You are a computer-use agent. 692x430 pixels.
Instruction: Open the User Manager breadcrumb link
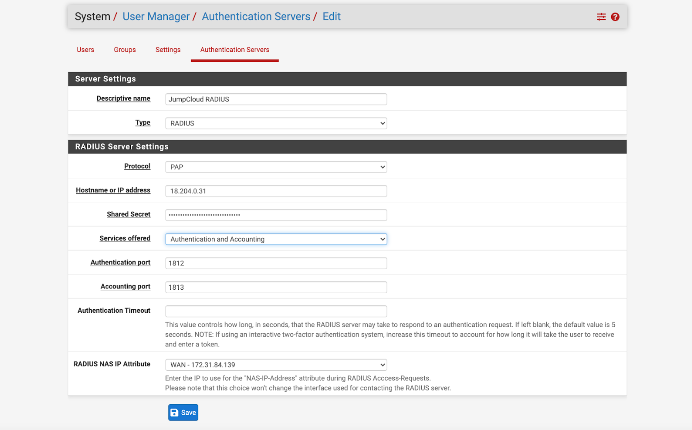pos(157,17)
